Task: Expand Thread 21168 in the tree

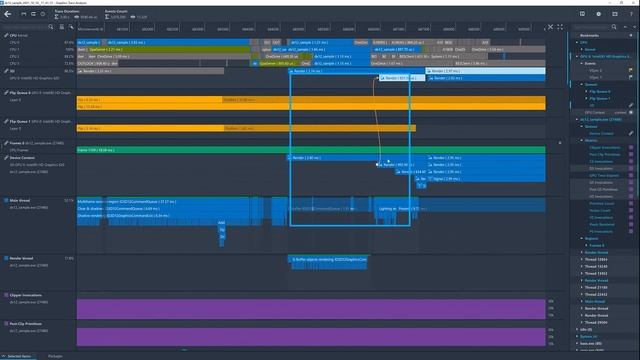Action: point(582,287)
